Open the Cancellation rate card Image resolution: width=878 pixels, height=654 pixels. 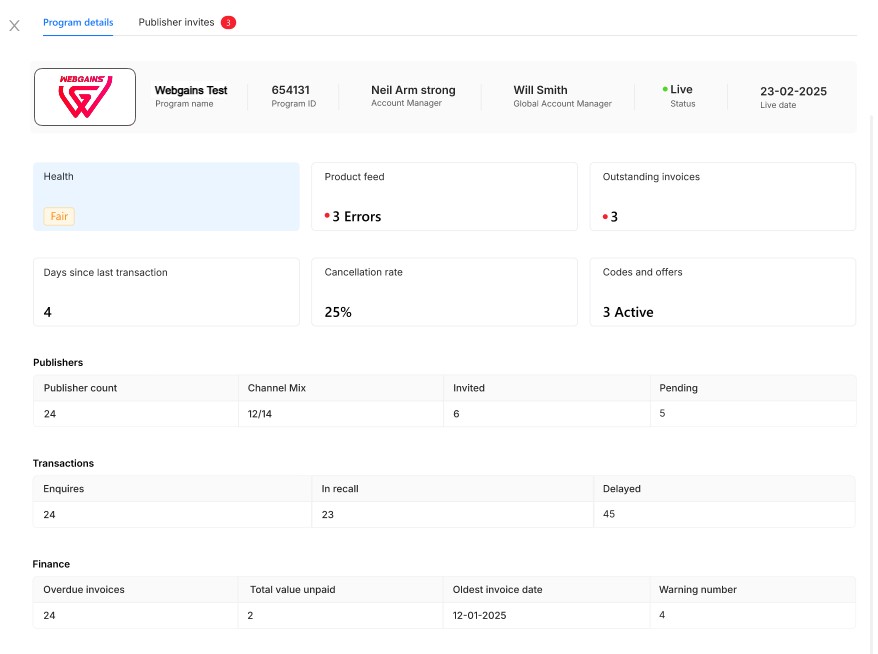click(444, 292)
